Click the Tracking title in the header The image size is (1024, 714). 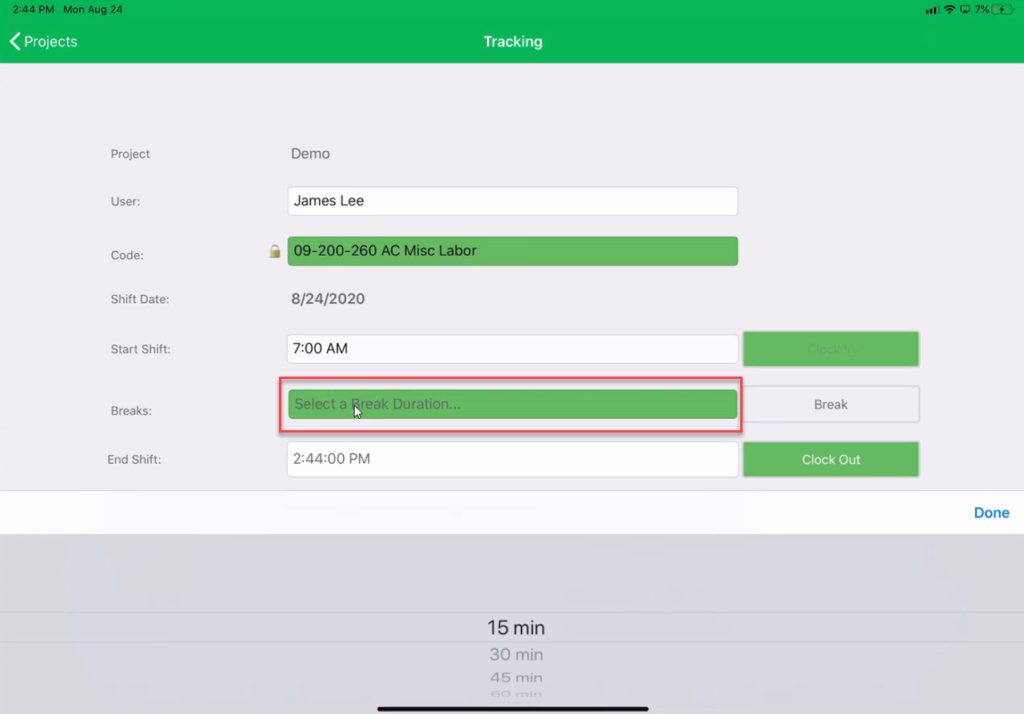(x=512, y=41)
